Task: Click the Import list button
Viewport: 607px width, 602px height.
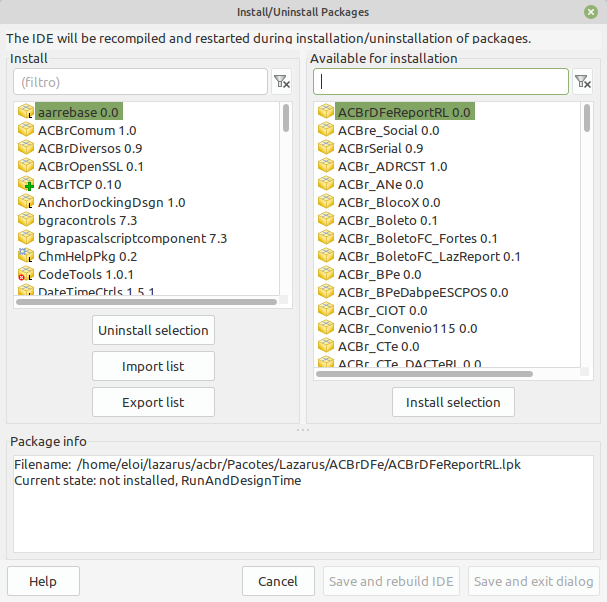Action: point(153,366)
